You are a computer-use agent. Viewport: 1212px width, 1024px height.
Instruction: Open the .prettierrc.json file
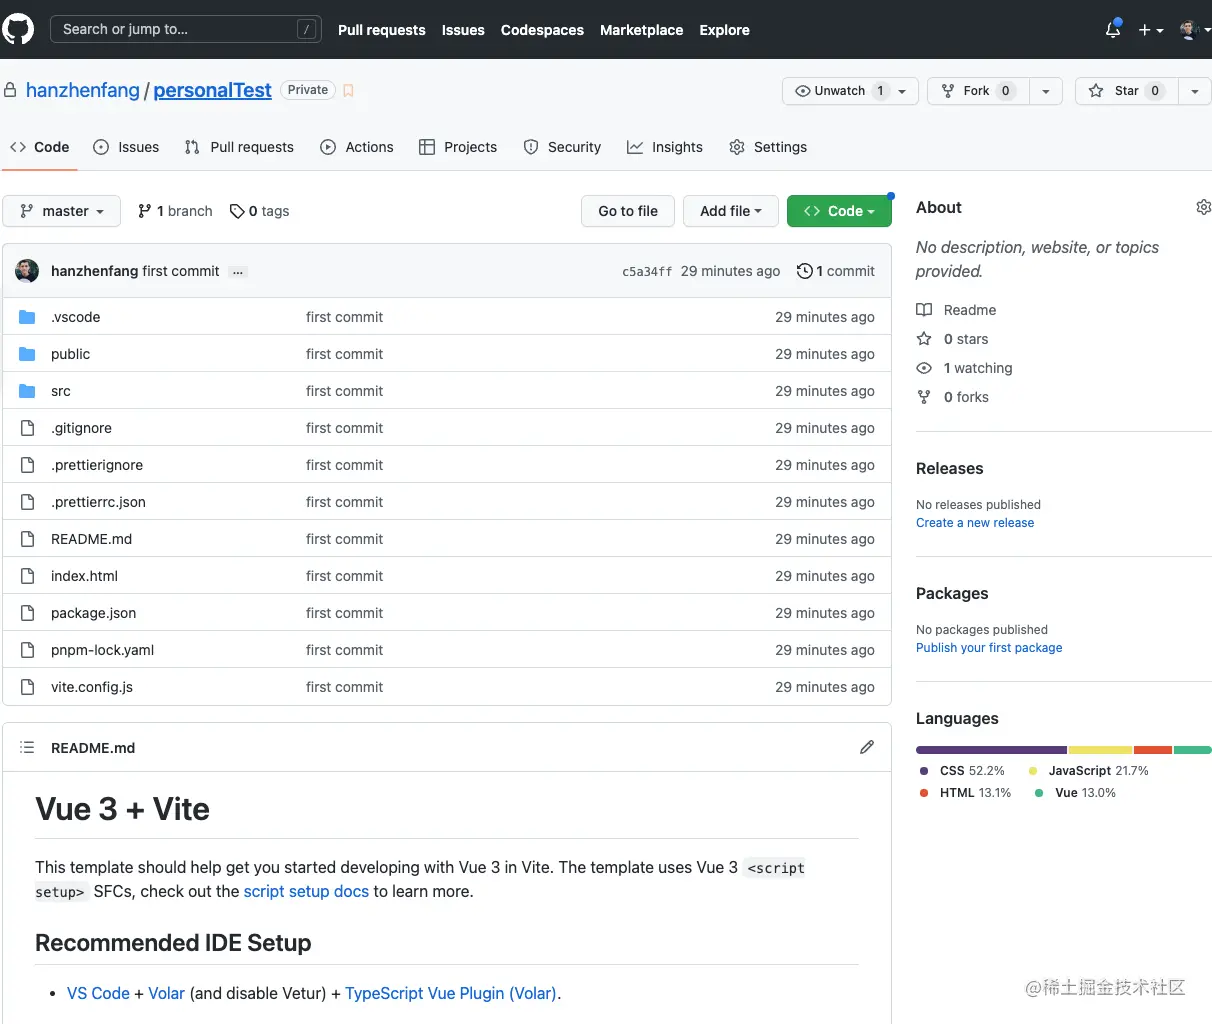[98, 502]
